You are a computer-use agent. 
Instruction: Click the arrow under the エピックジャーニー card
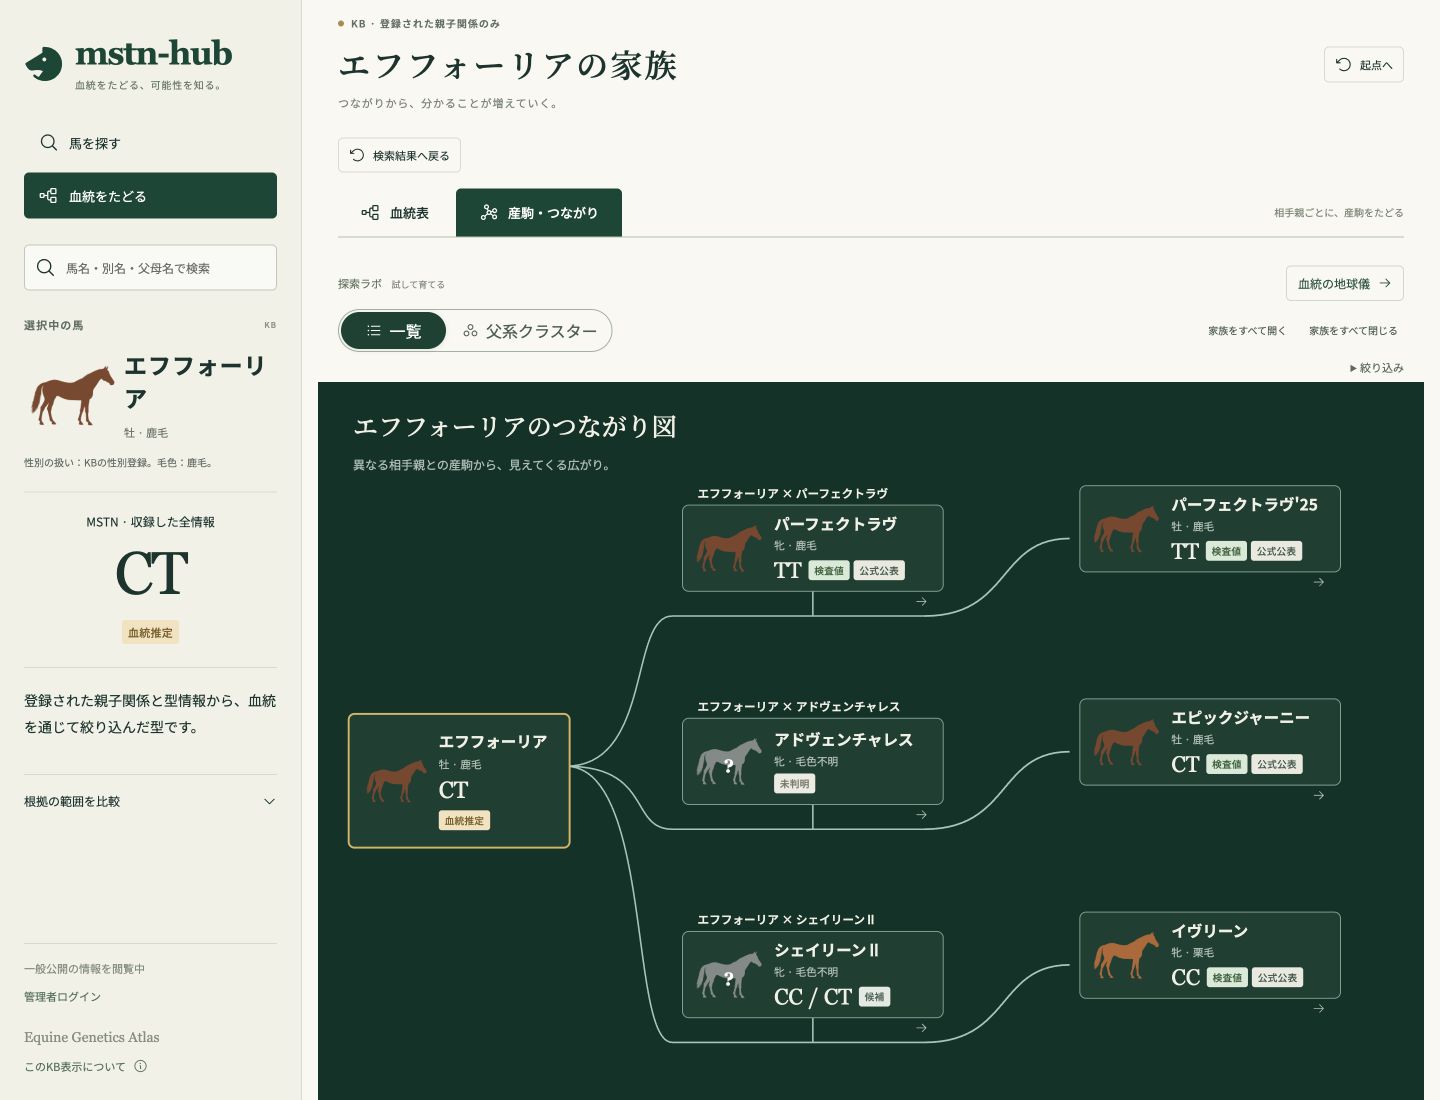(x=1319, y=796)
